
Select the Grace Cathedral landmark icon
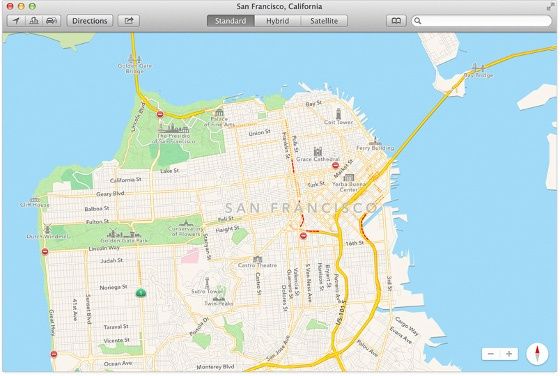click(x=318, y=151)
